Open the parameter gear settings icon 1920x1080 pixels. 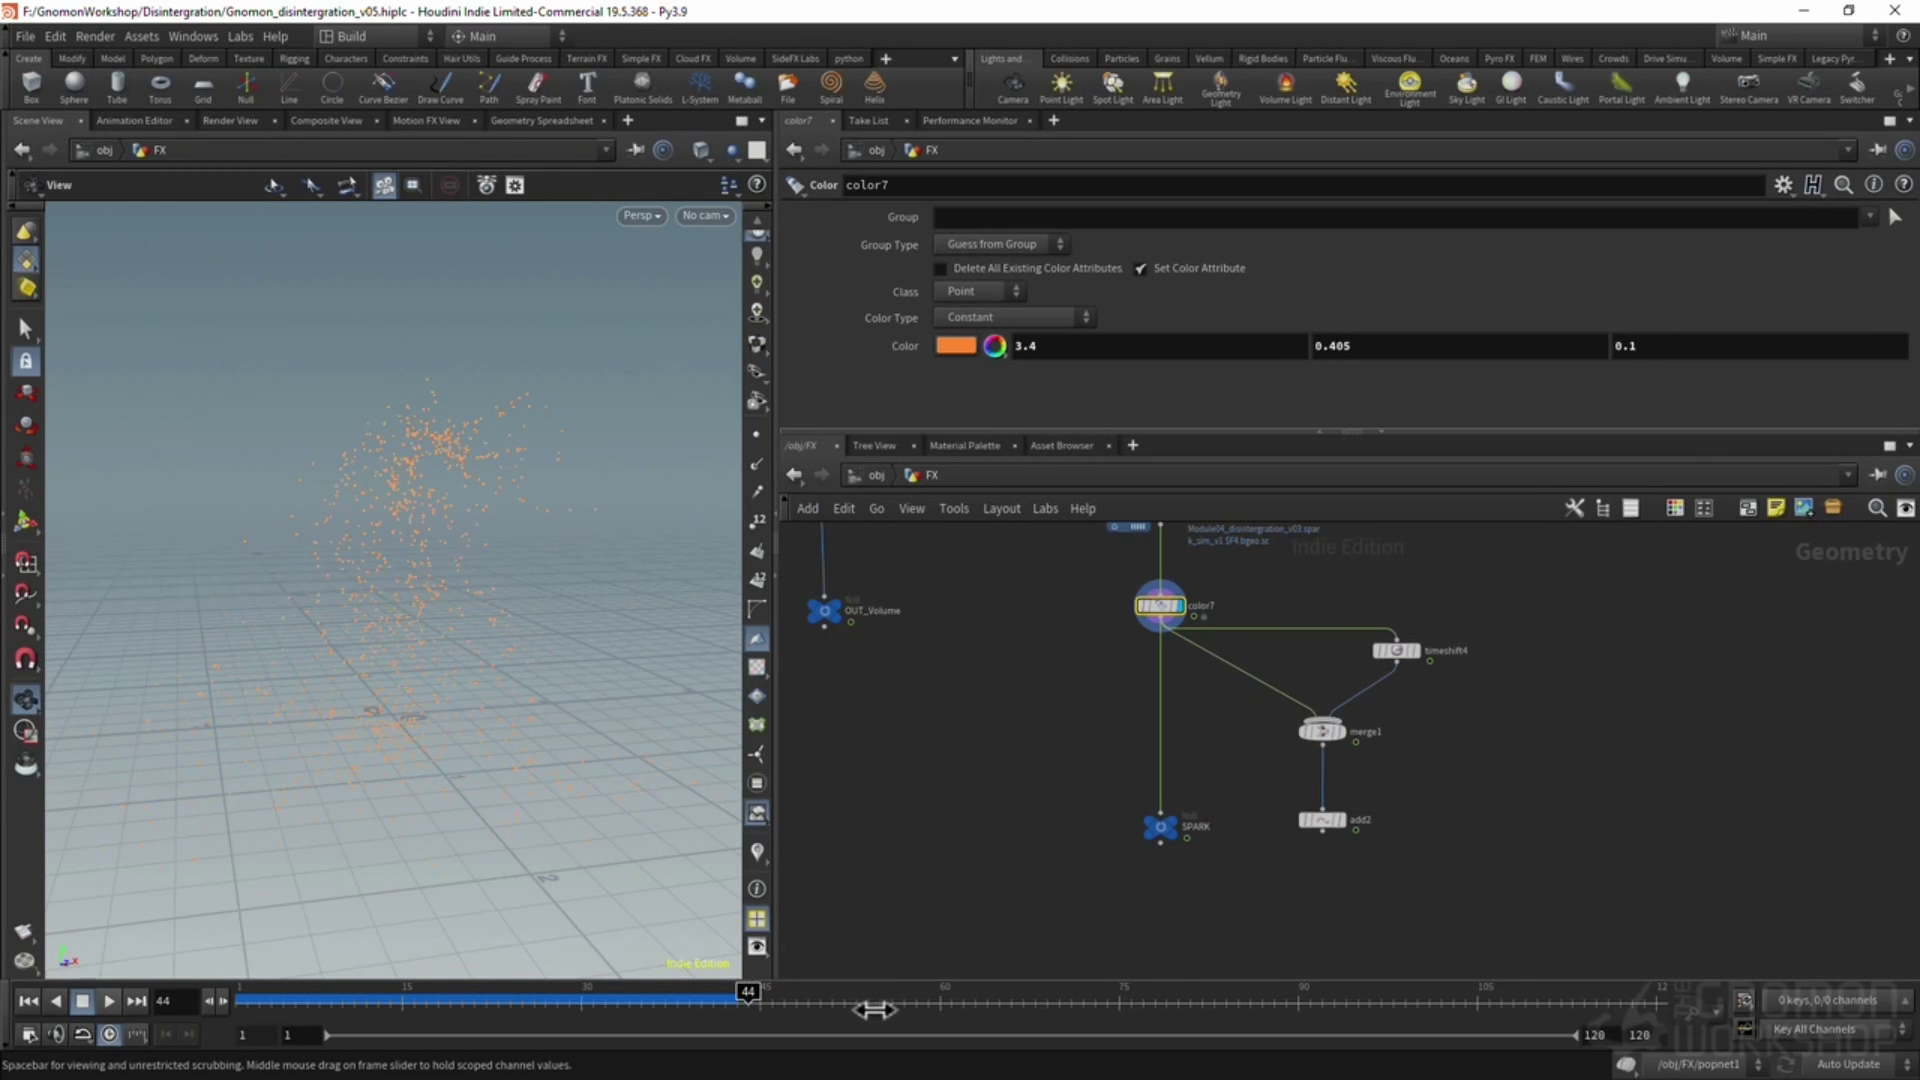(x=1783, y=185)
